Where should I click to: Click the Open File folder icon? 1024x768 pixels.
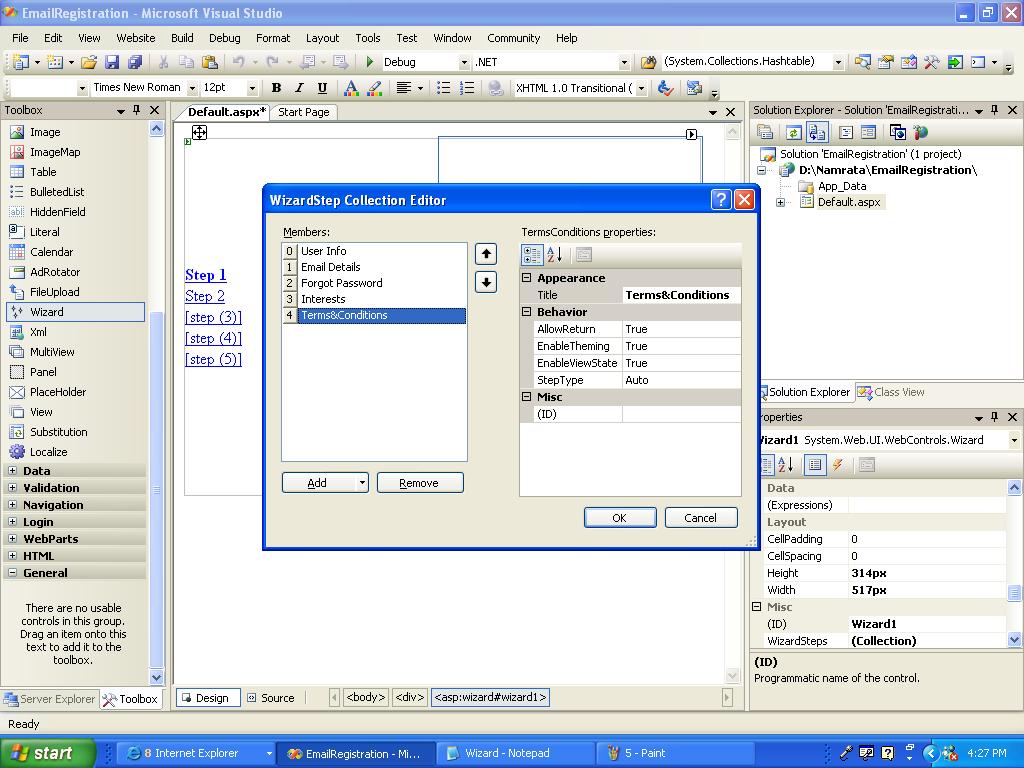pos(89,61)
